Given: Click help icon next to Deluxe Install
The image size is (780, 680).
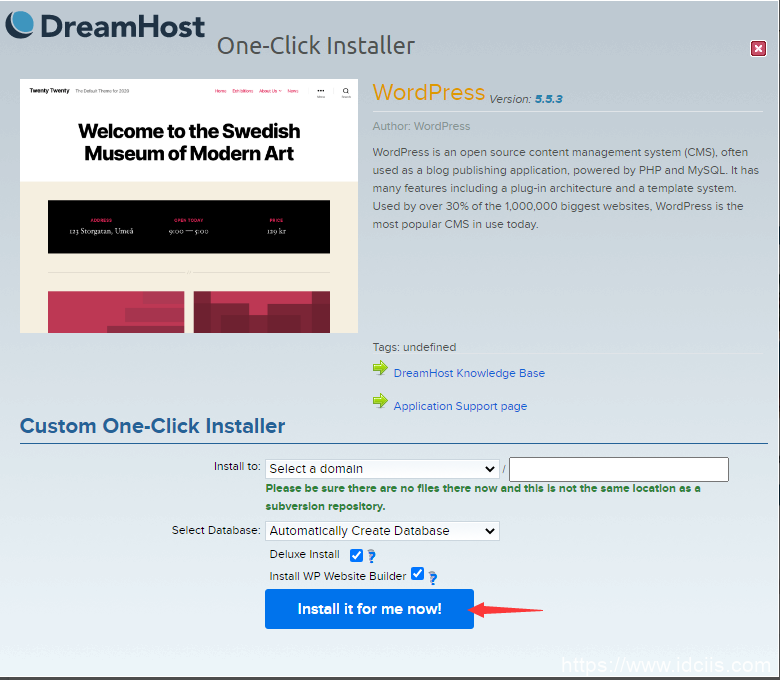Looking at the screenshot, I should [x=371, y=556].
